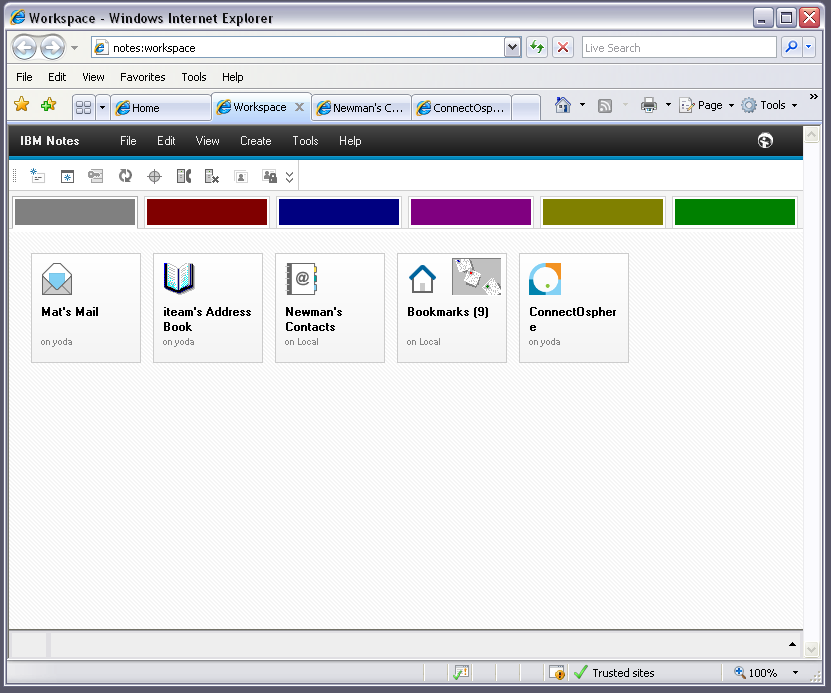This screenshot has width=831, height=693.
Task: Open the Favorites menu in IE menu bar
Action: pos(142,77)
